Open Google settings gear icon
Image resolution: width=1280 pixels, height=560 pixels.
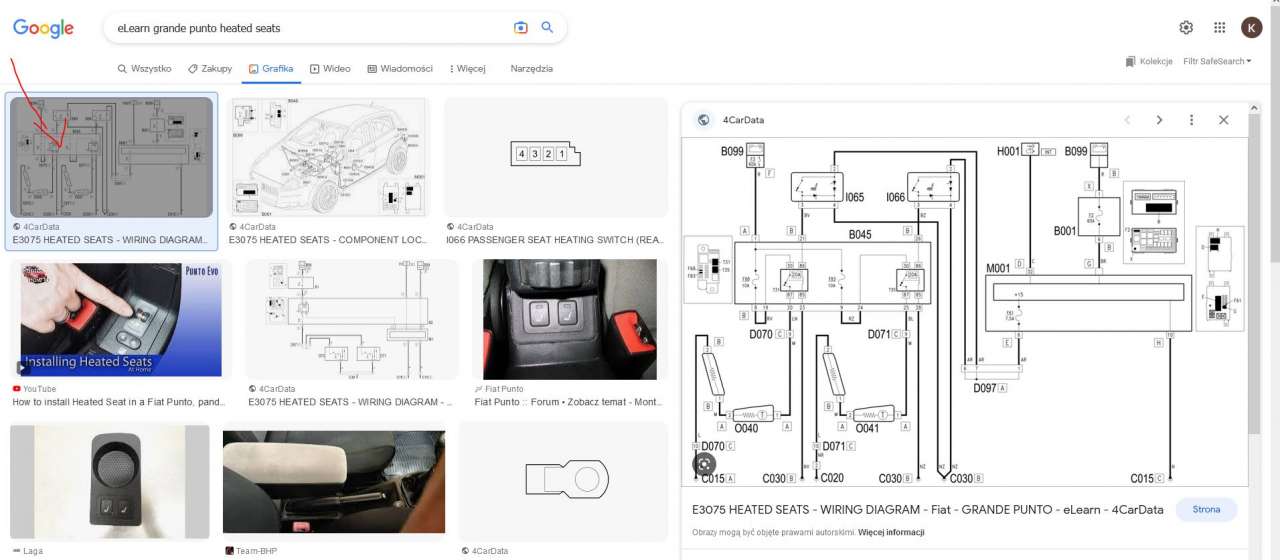click(1186, 28)
